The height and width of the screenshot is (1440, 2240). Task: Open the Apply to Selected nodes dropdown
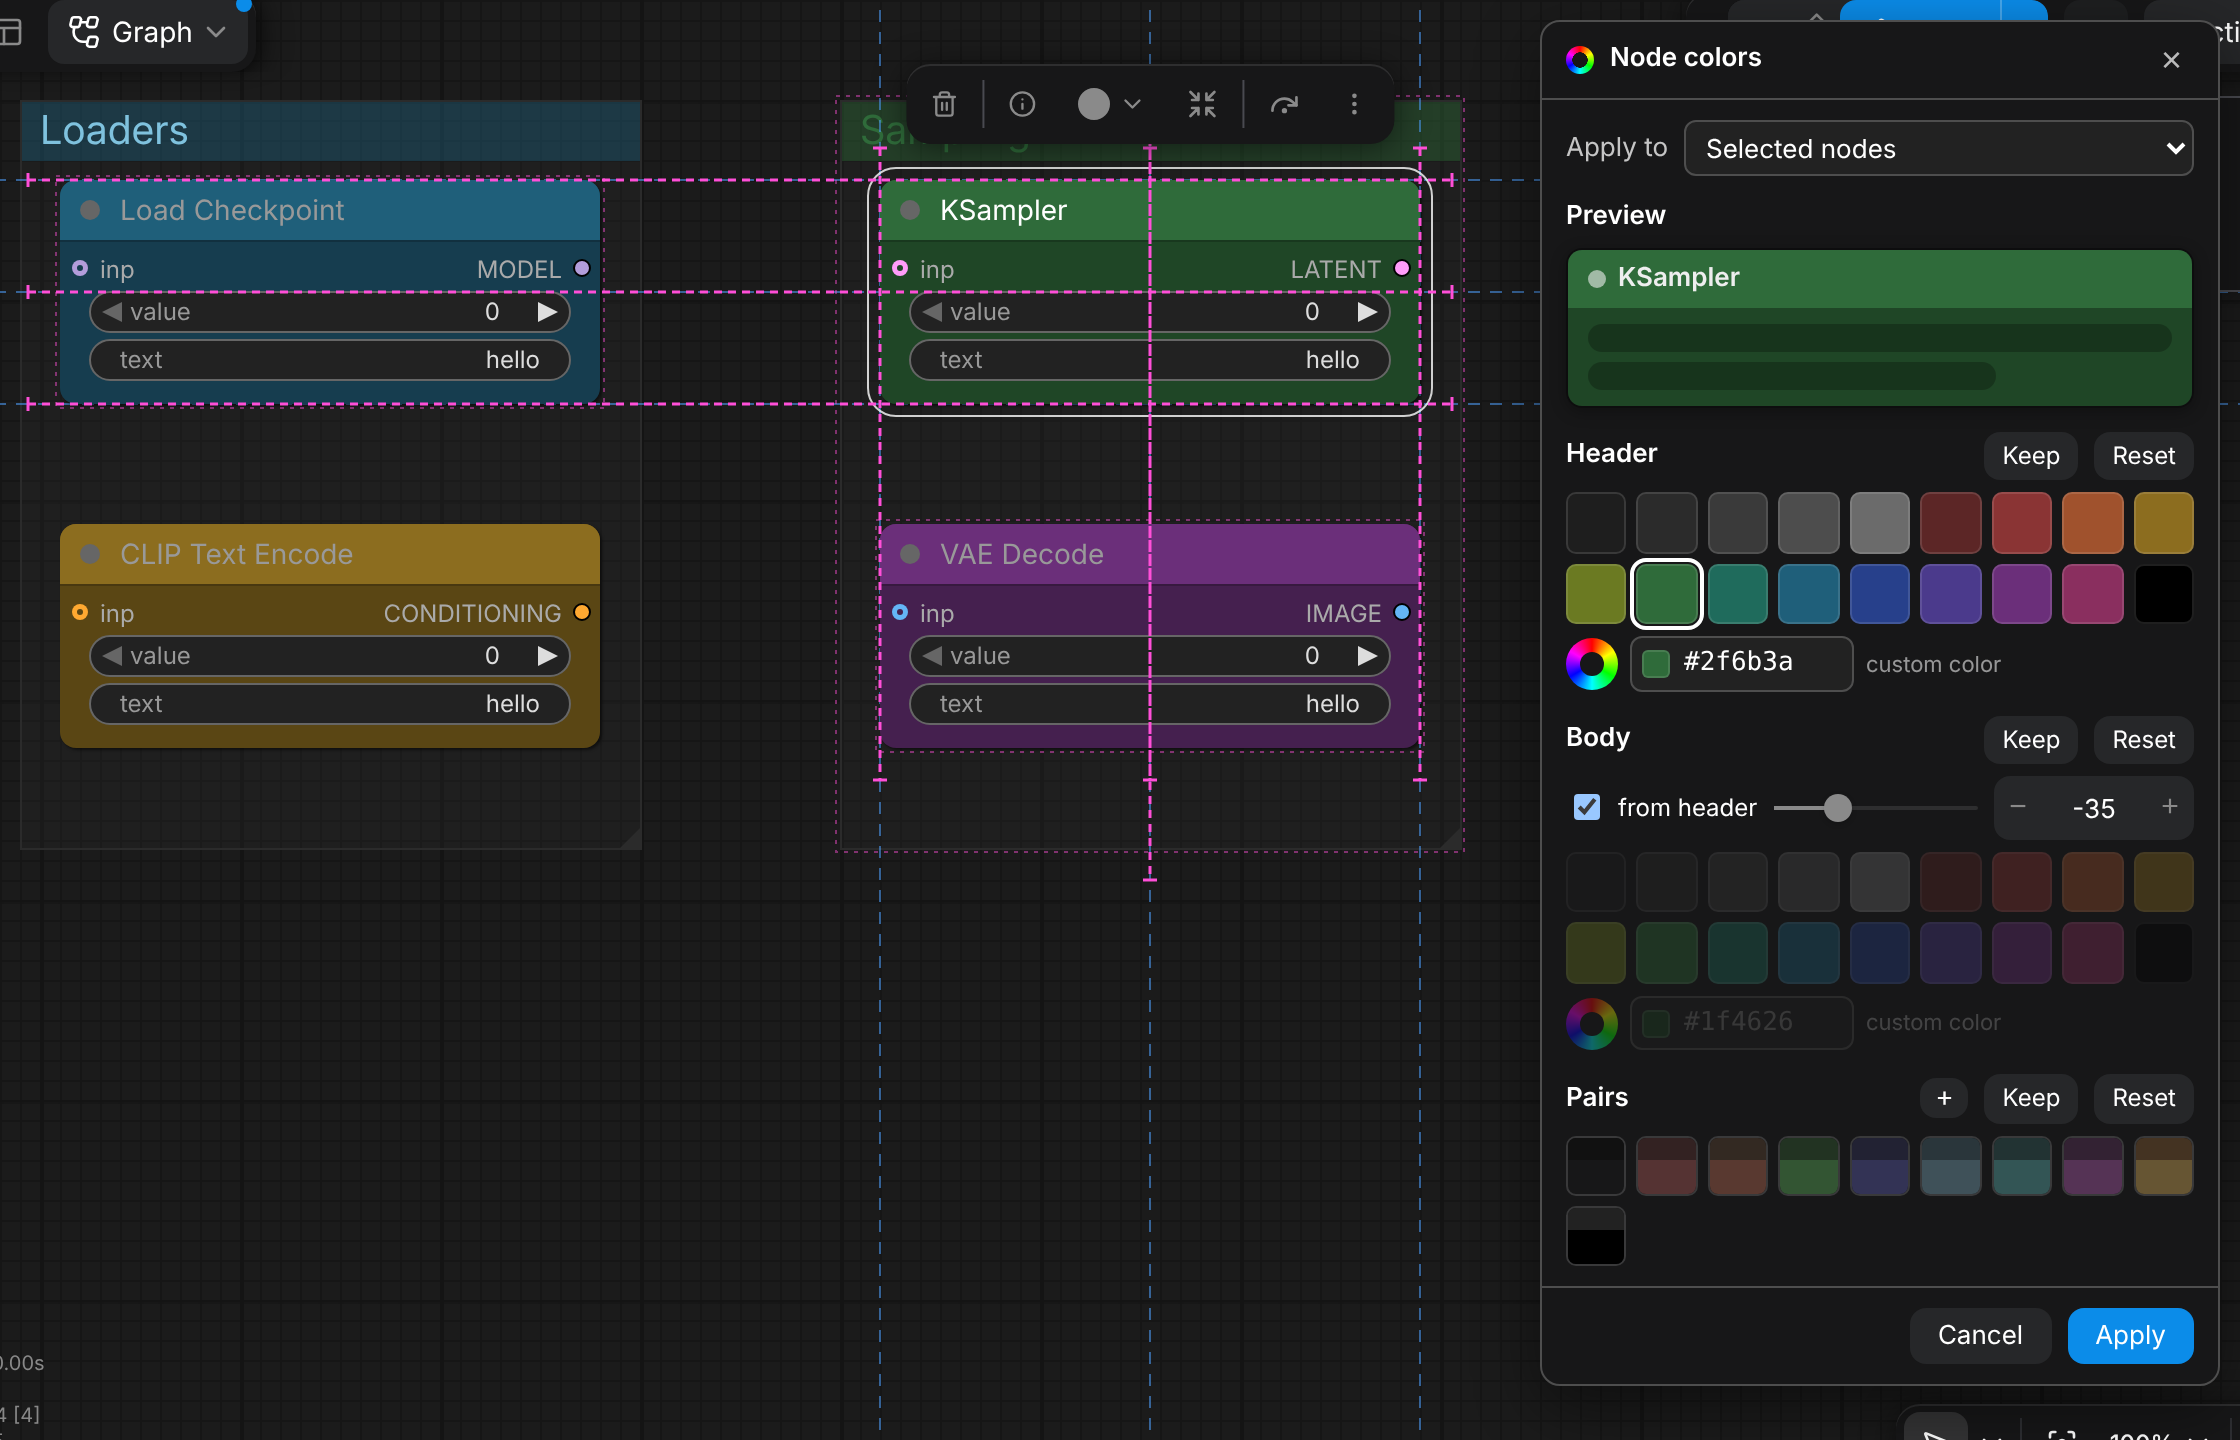pyautogui.click(x=1938, y=148)
